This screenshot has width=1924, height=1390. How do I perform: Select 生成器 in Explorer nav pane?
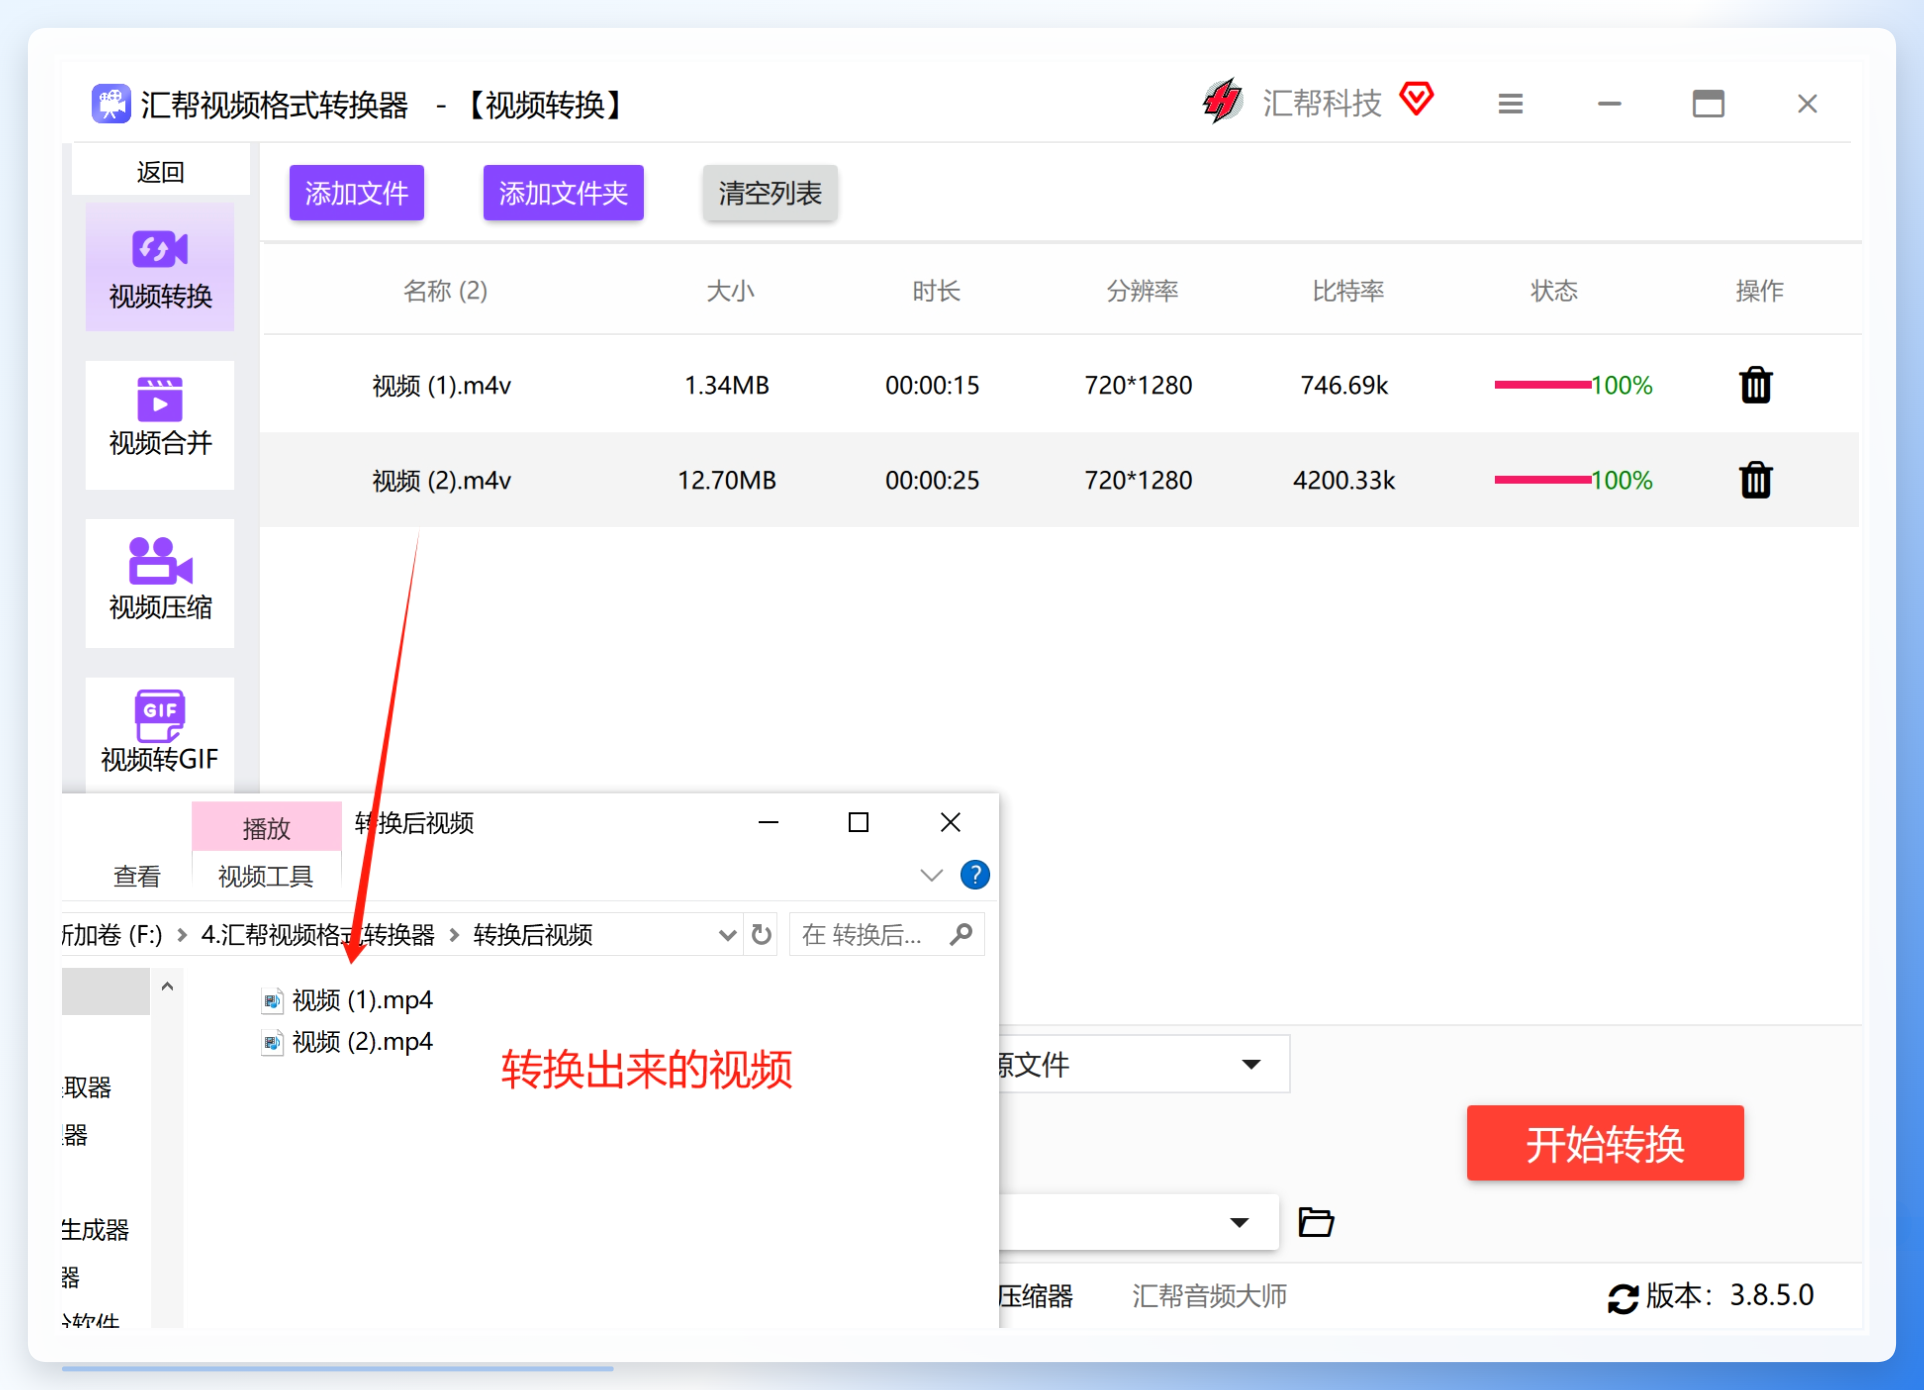[x=96, y=1230]
